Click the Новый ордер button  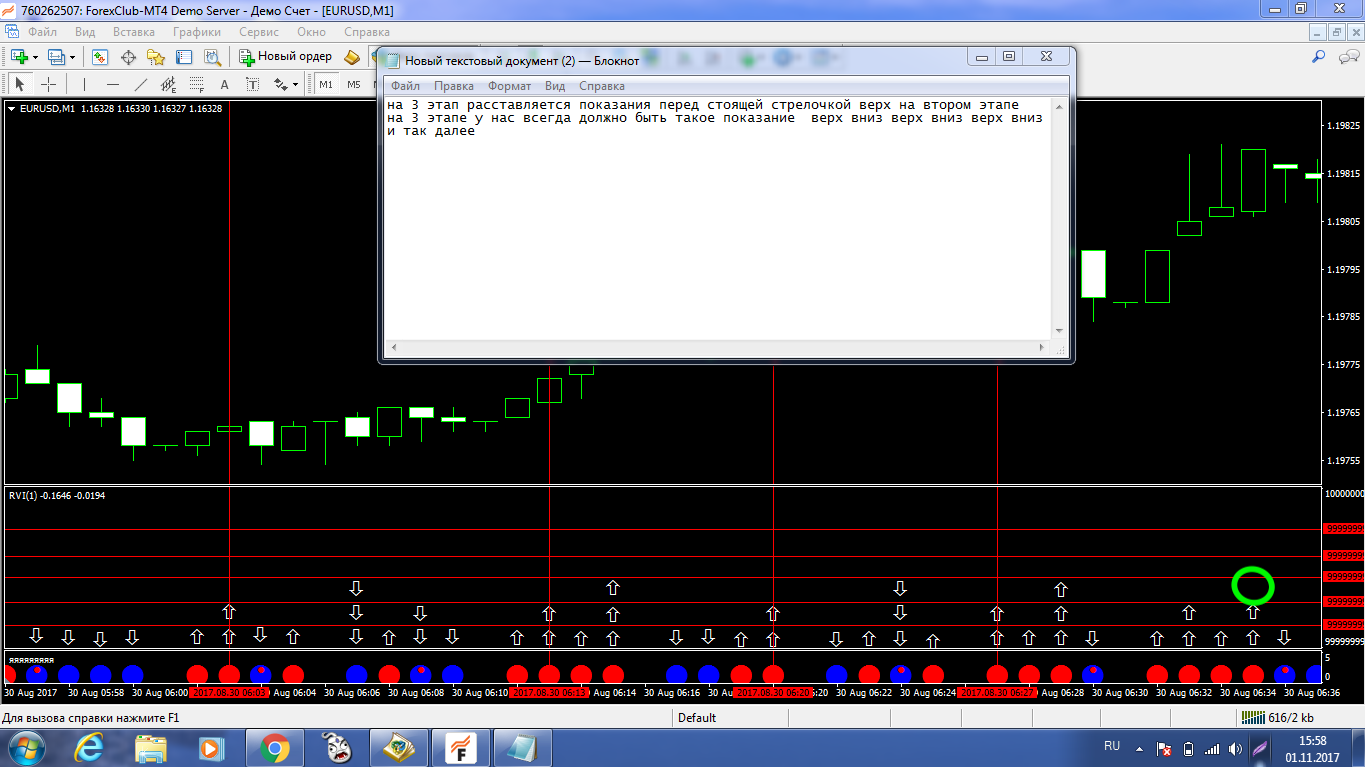tap(285, 57)
